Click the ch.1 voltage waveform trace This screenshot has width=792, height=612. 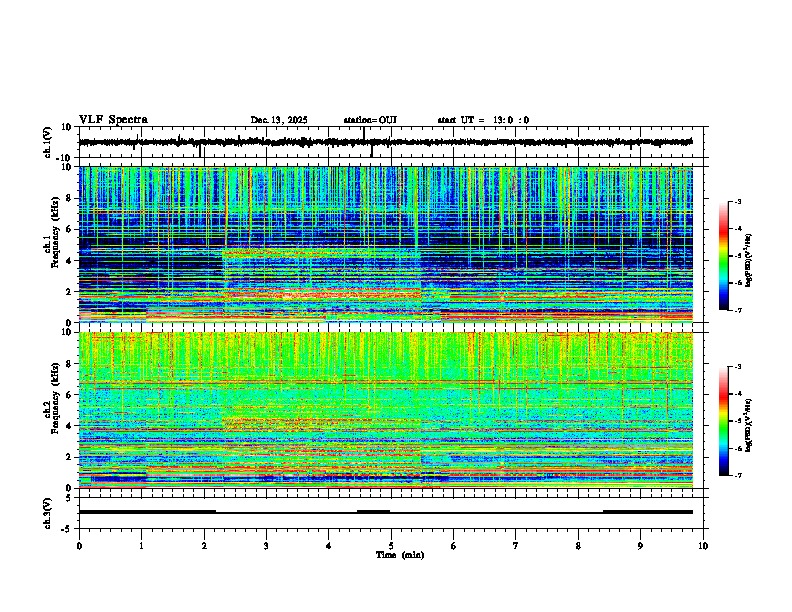pos(385,142)
